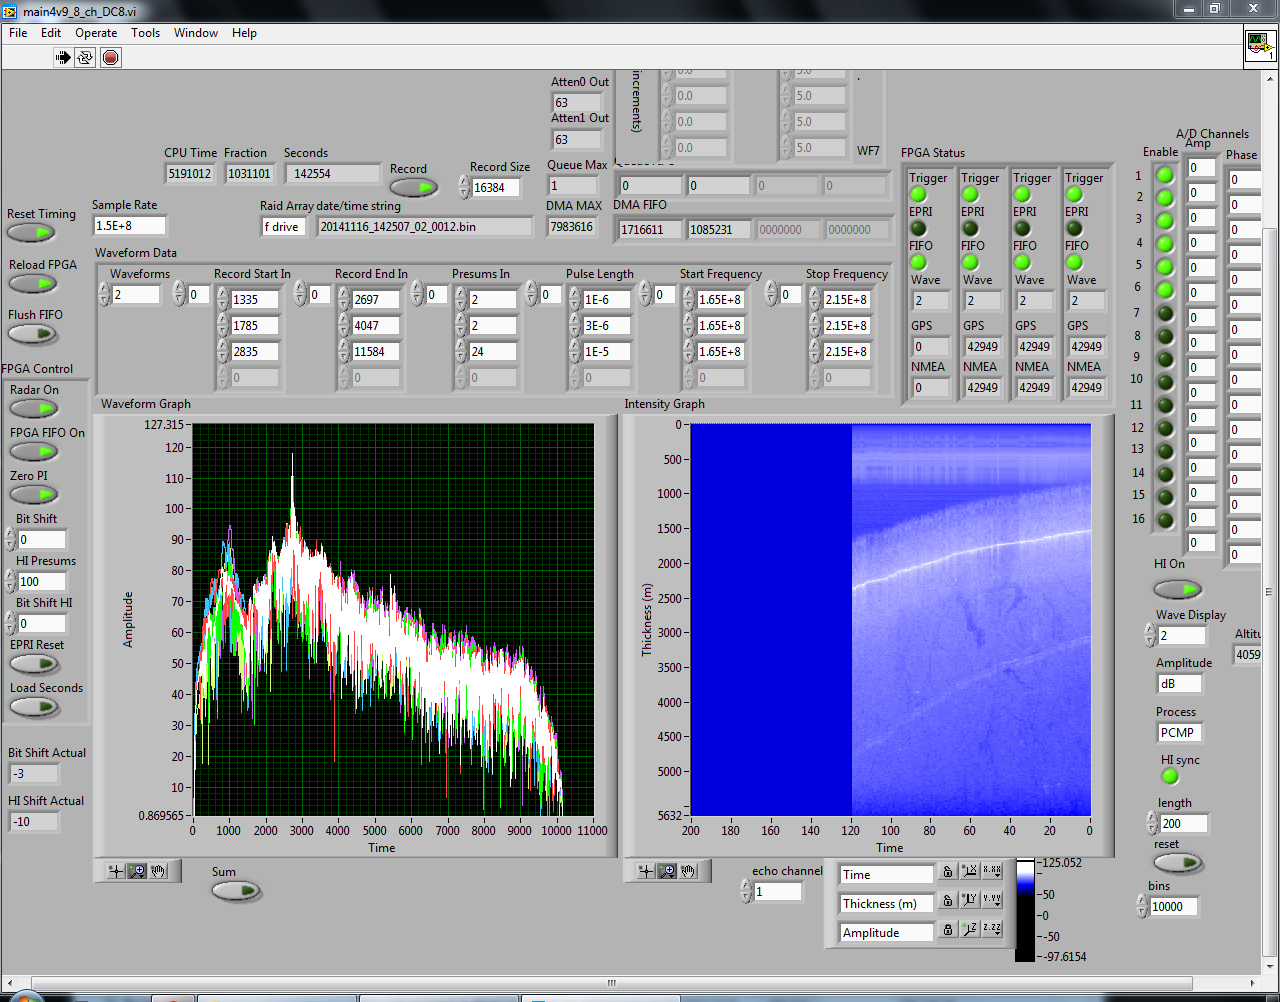Click the Run arrow icon
Screen dimensions: 1280x1002
[63, 57]
